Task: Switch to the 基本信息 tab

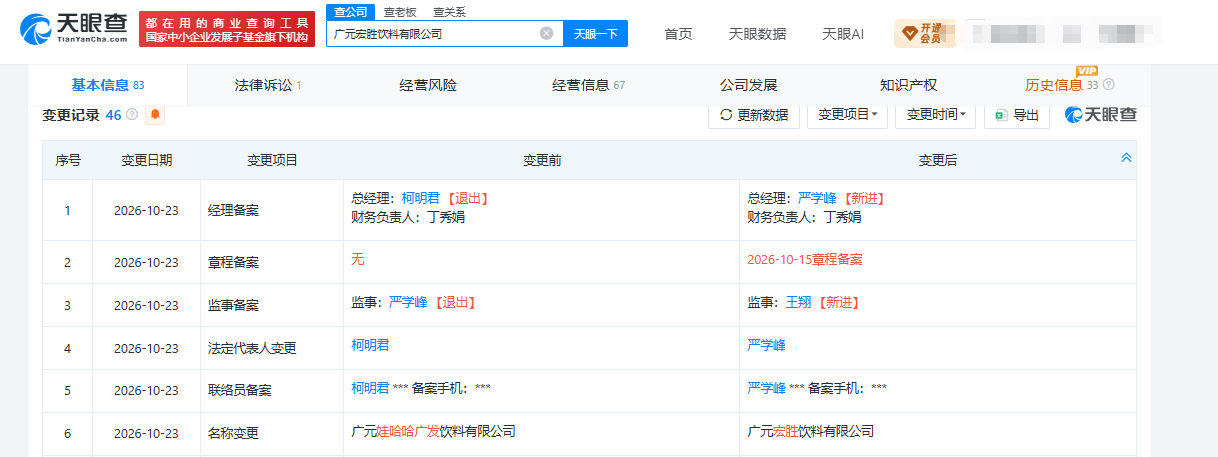Action: tap(107, 85)
